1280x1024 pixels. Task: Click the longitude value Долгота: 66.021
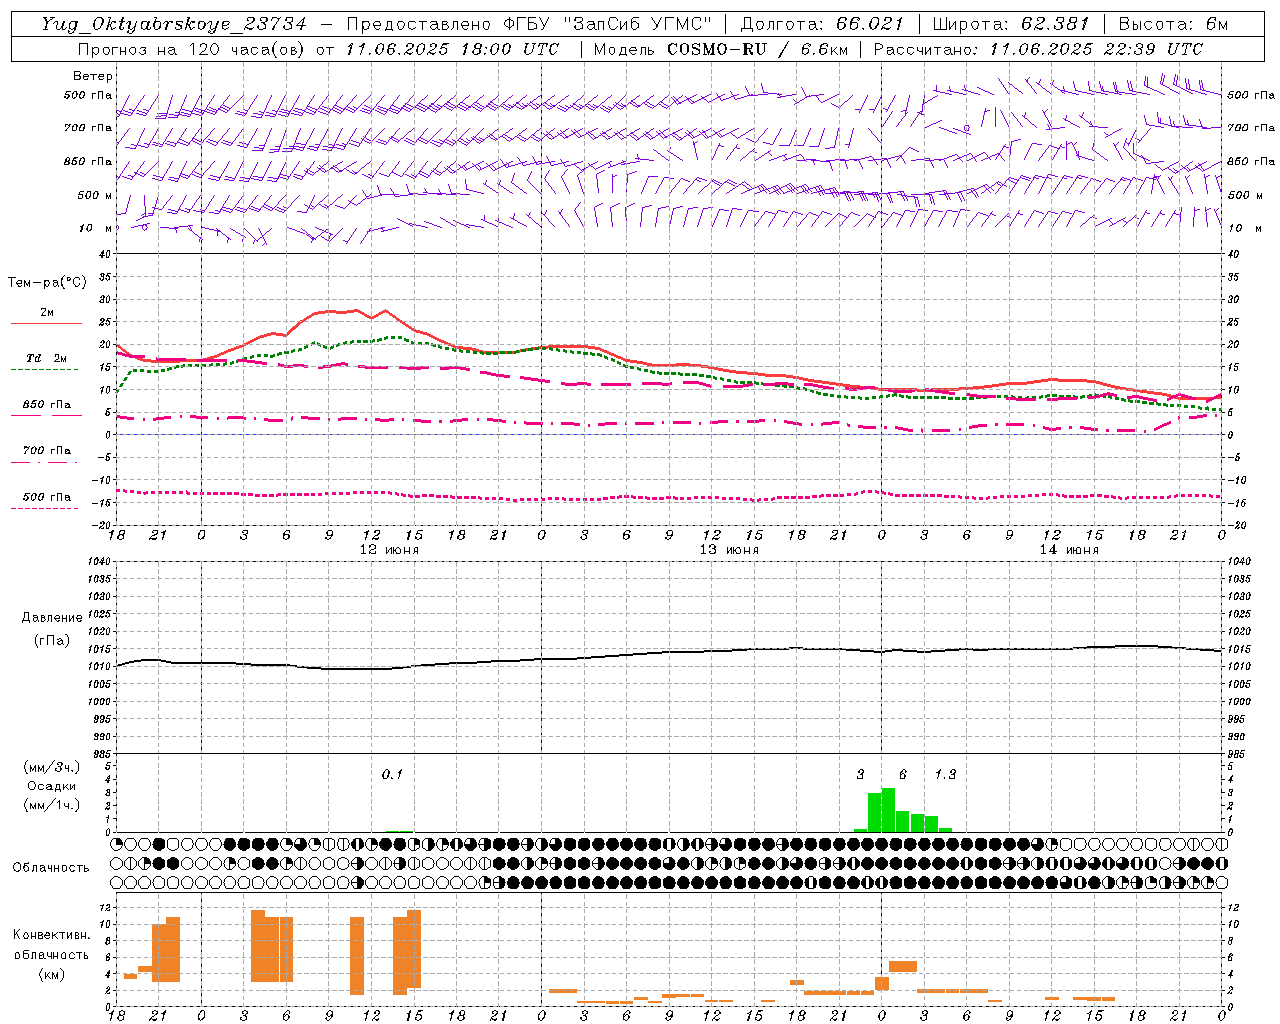[x=822, y=24]
